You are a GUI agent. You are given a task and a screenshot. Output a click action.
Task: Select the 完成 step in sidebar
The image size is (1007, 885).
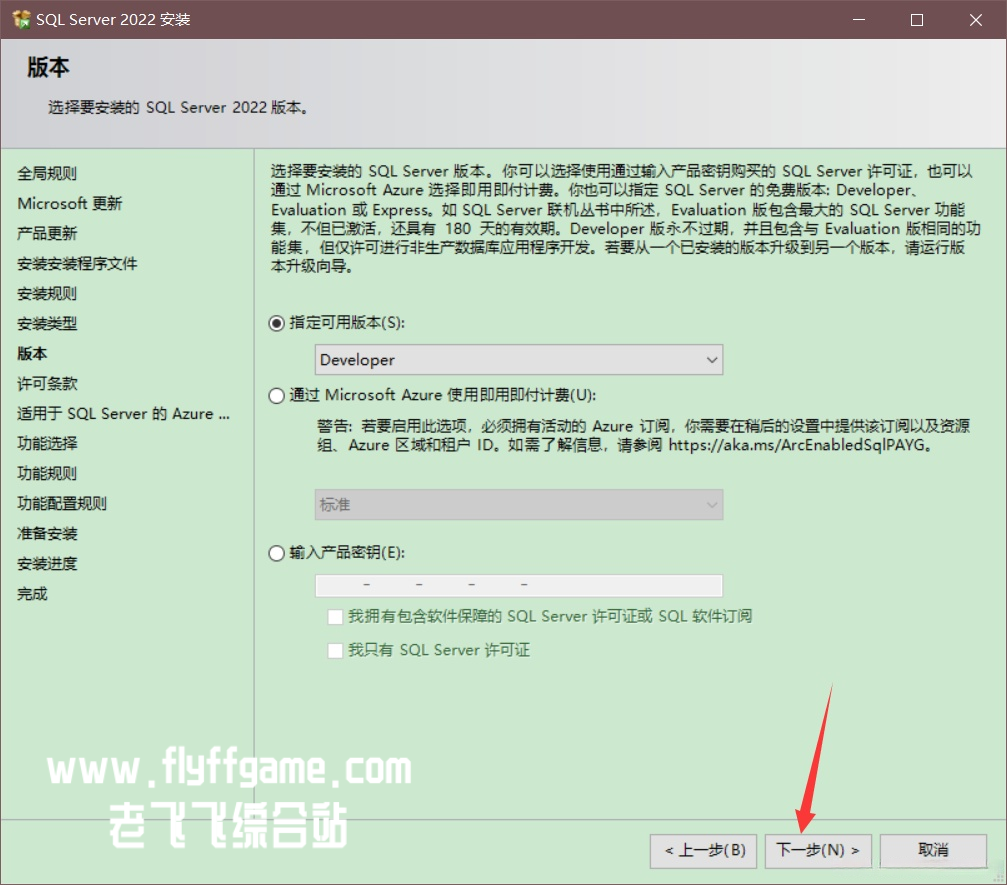click(x=32, y=594)
